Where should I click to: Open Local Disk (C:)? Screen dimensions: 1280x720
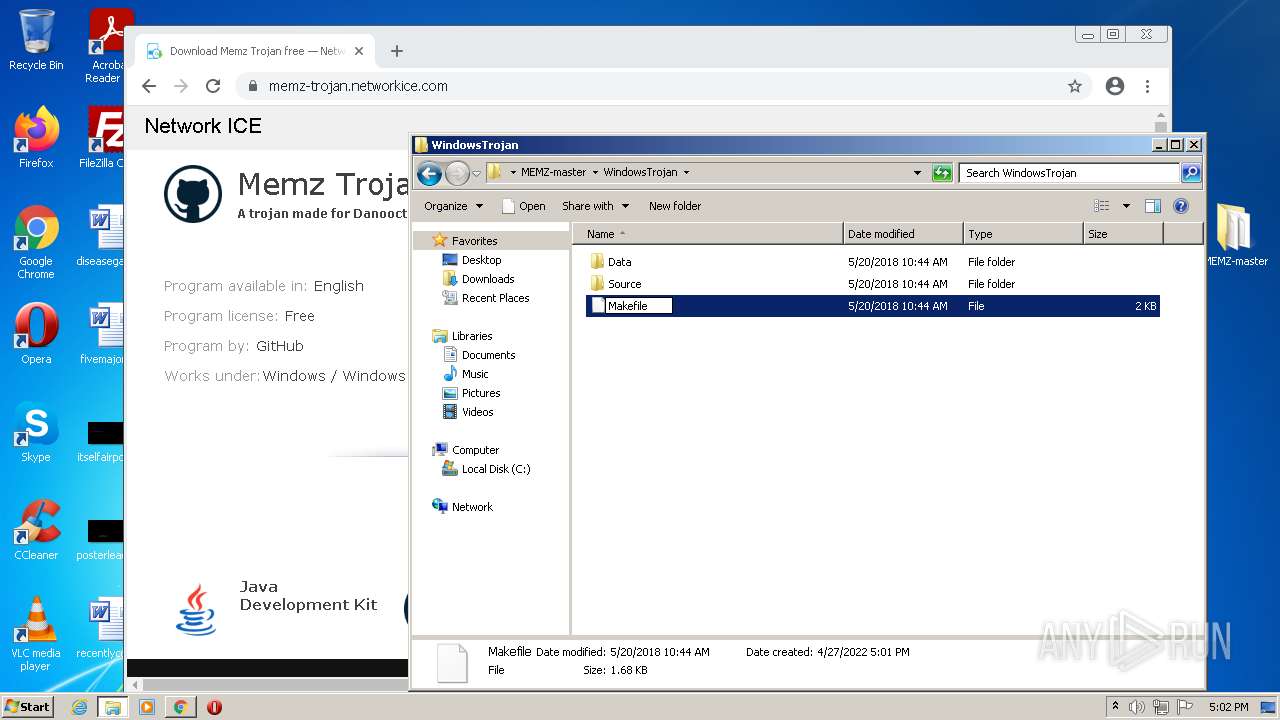(496, 469)
